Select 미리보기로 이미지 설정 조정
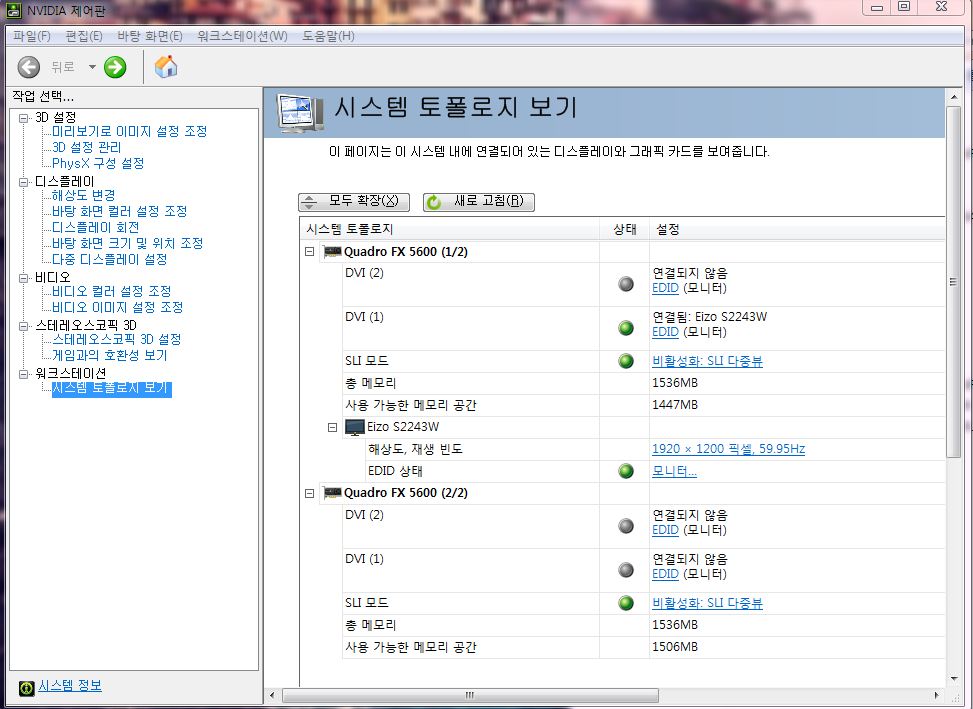Image resolution: width=973 pixels, height=709 pixels. point(129,132)
